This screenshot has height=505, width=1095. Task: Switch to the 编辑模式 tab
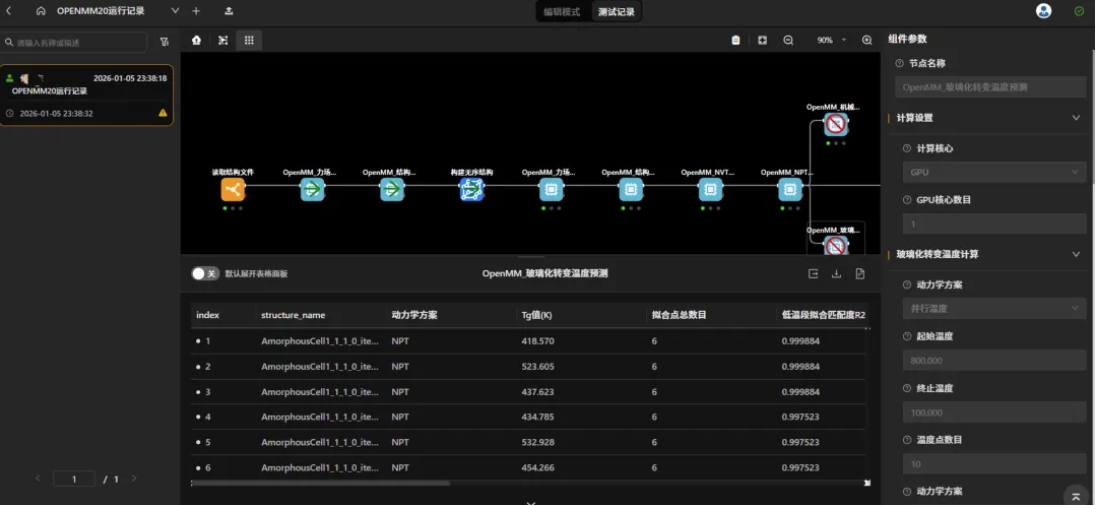(x=562, y=12)
